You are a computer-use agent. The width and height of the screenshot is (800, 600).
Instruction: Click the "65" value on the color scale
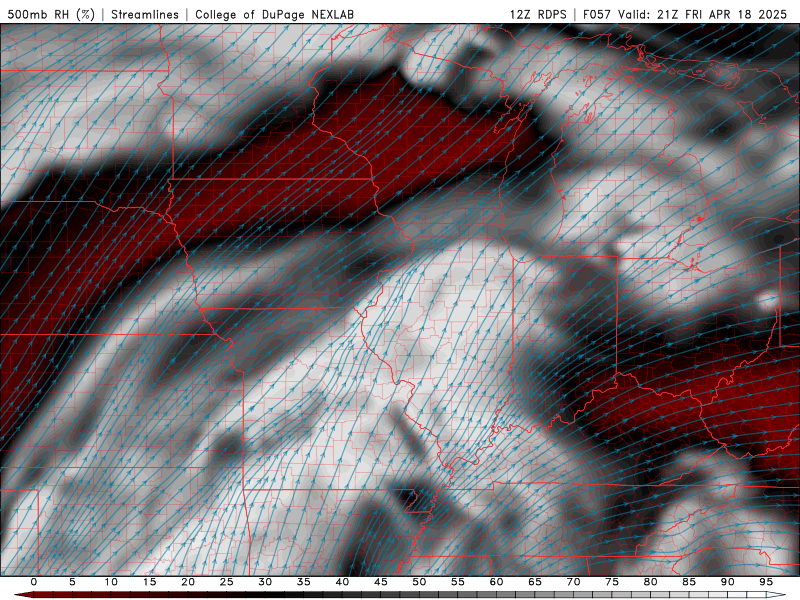535,582
